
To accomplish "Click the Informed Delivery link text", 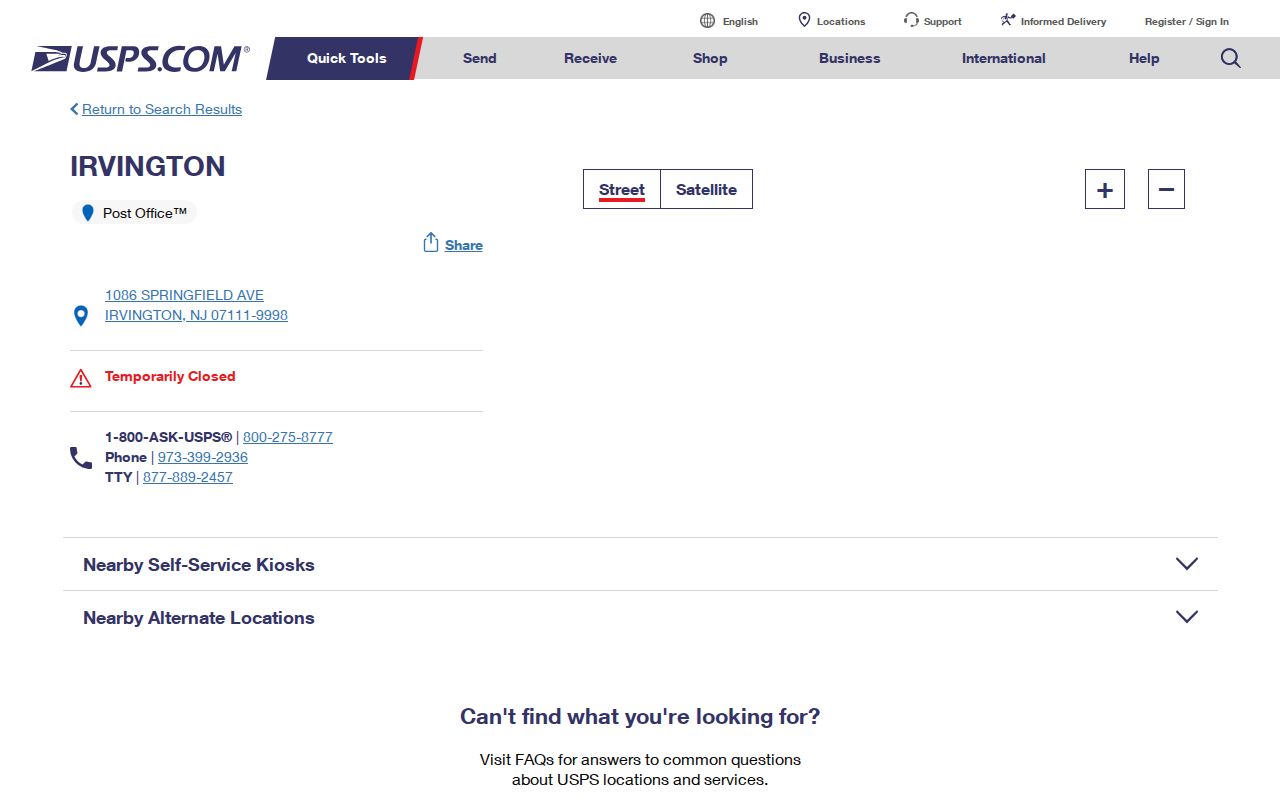I will pyautogui.click(x=1063, y=21).
